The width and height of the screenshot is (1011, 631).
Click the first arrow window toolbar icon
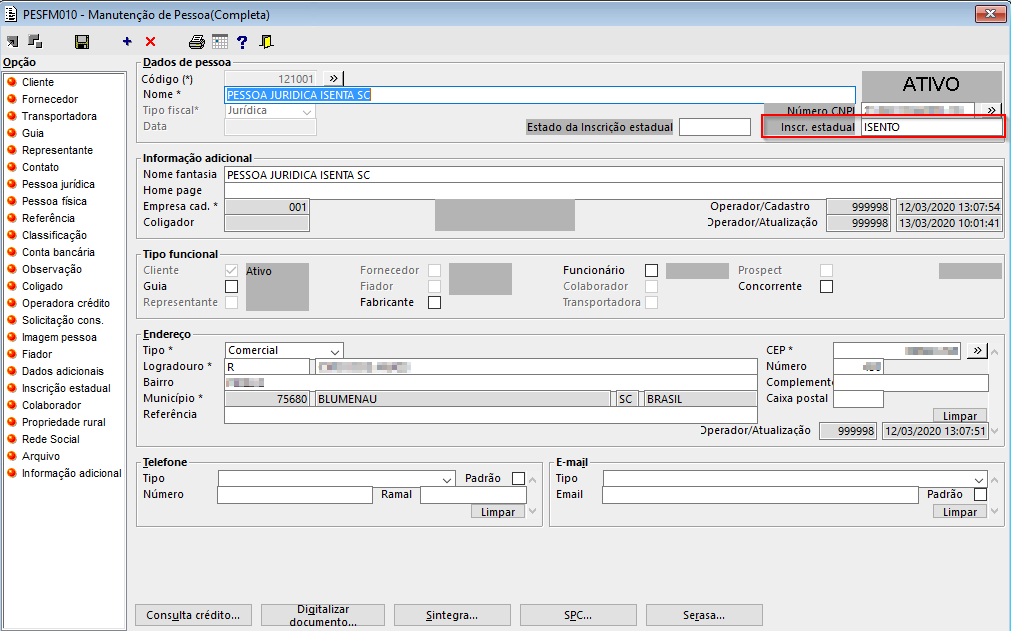[12, 42]
